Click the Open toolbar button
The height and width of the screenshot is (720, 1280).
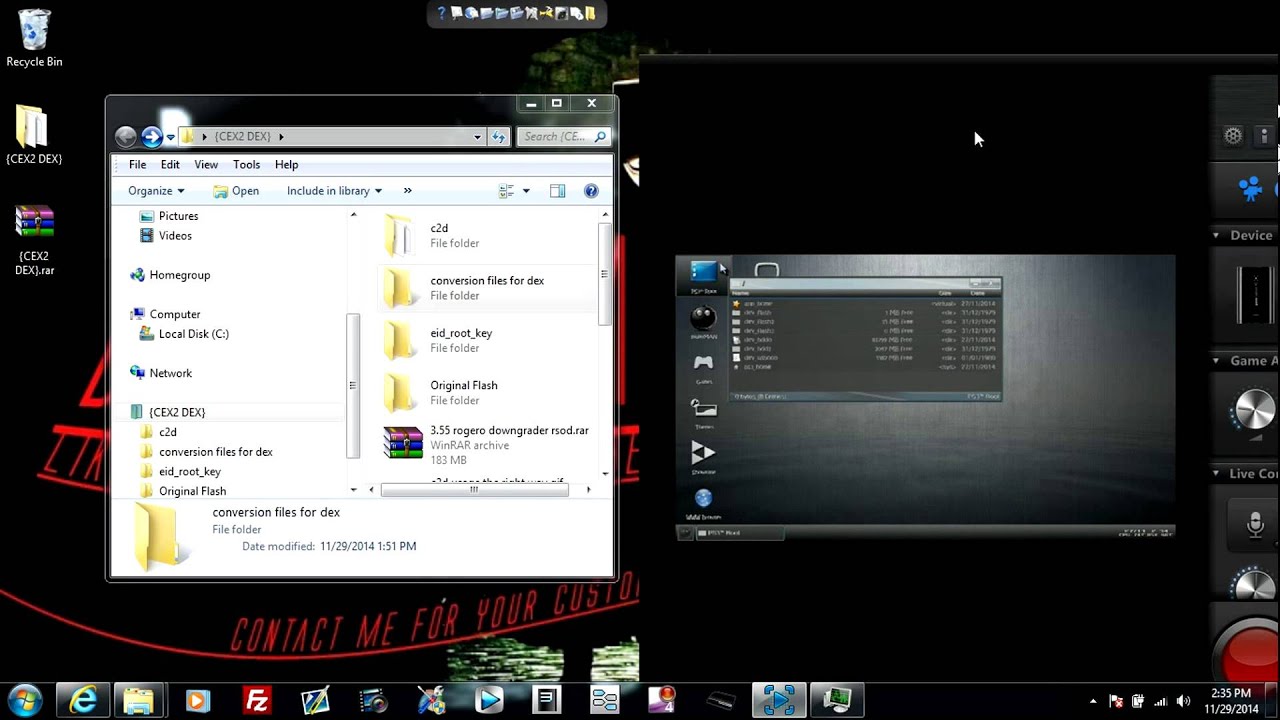[236, 191]
